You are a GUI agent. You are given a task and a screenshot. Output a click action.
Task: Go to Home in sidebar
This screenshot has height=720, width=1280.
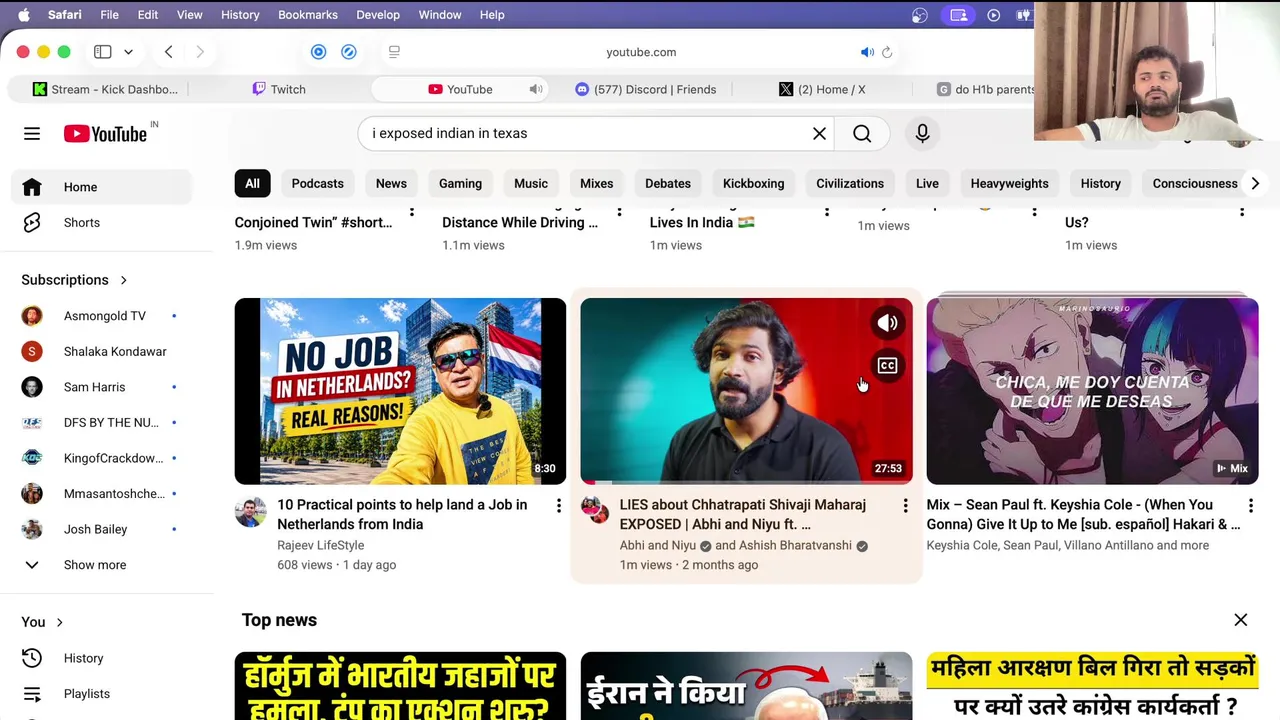[x=102, y=187]
